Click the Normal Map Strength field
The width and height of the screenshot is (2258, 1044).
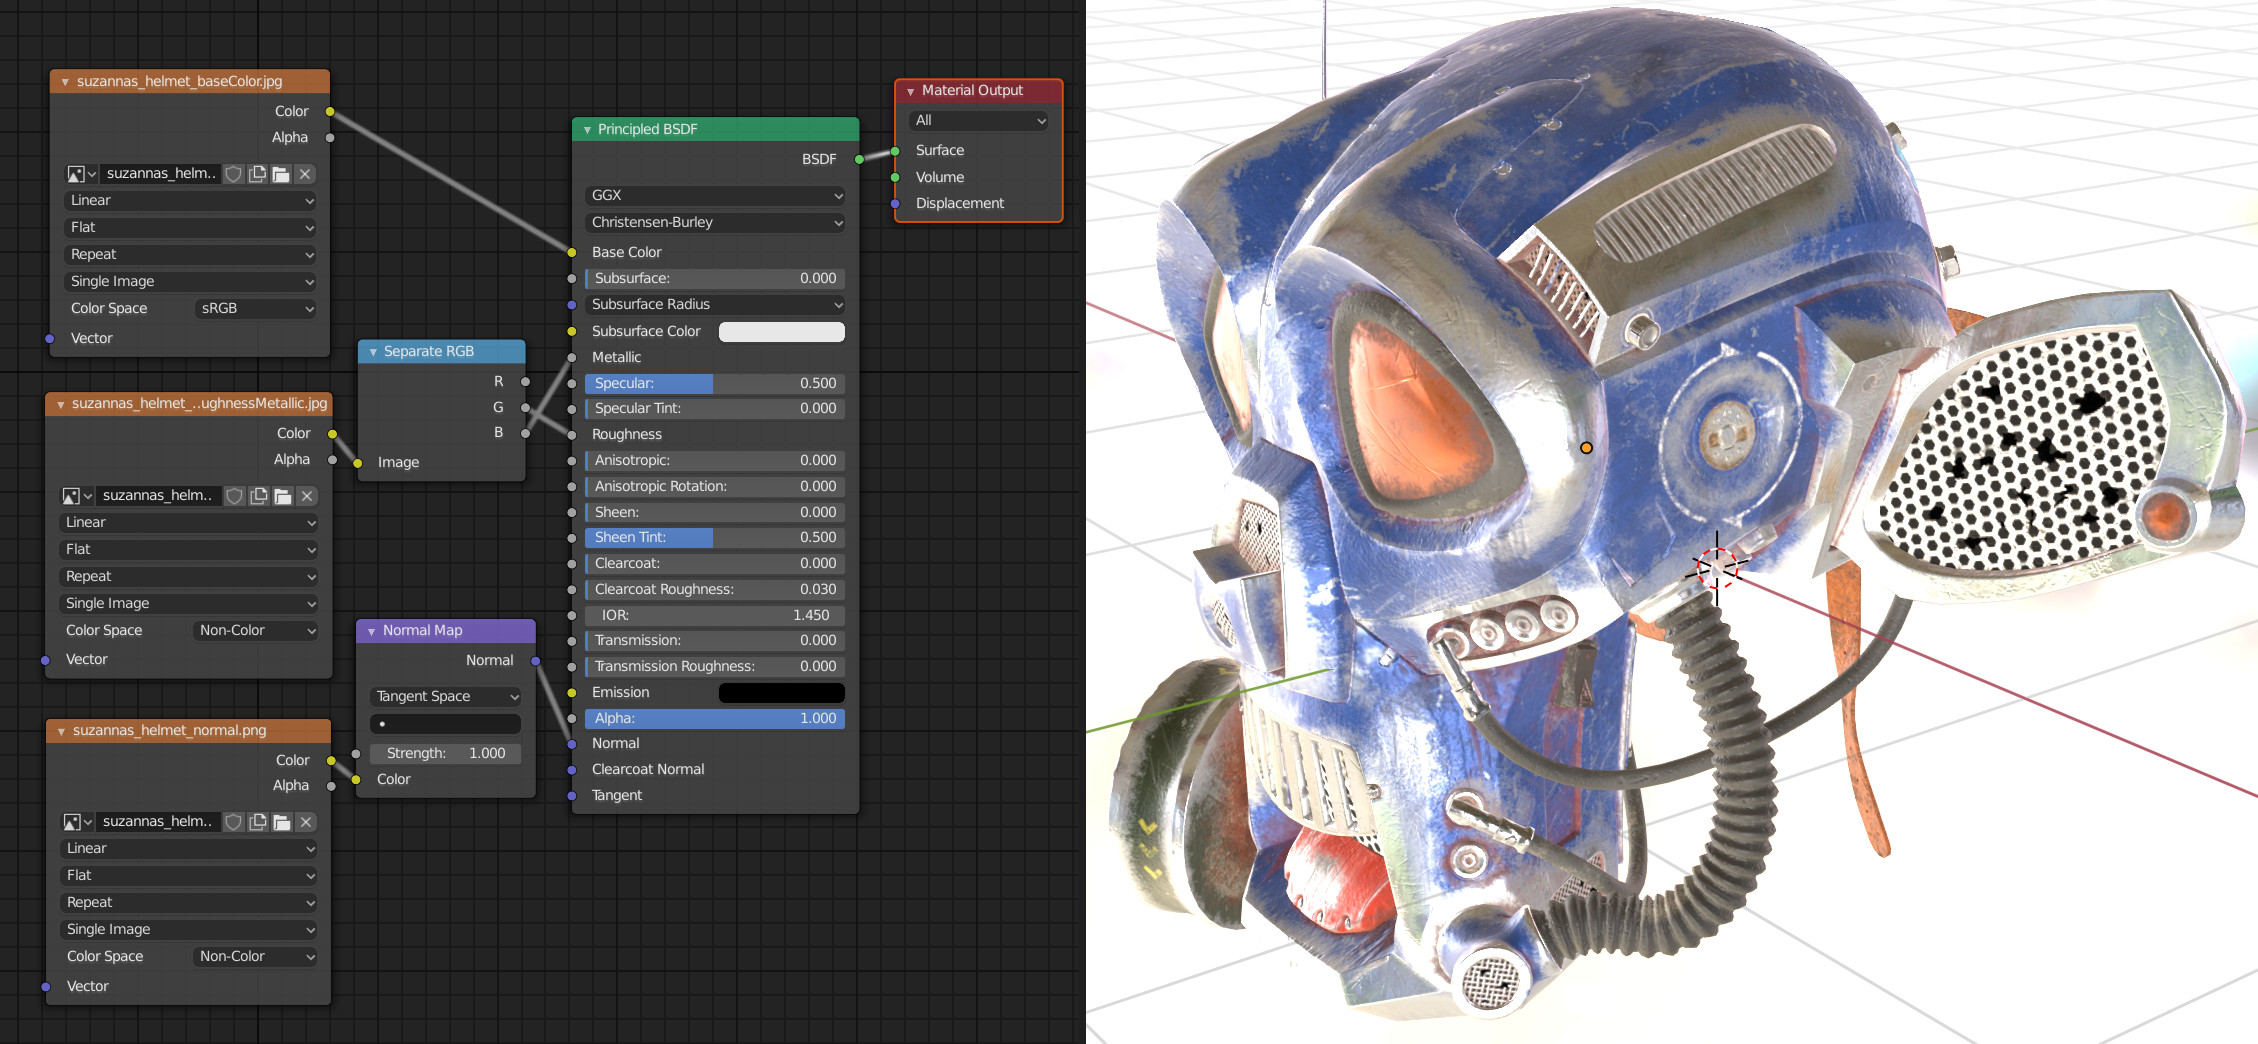click(x=446, y=754)
